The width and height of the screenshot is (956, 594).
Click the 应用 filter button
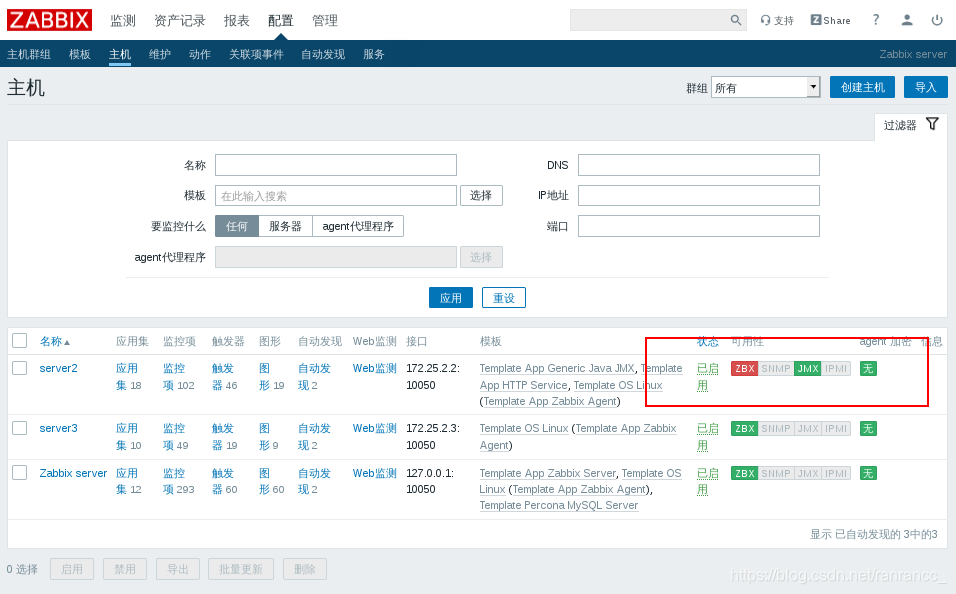click(451, 298)
